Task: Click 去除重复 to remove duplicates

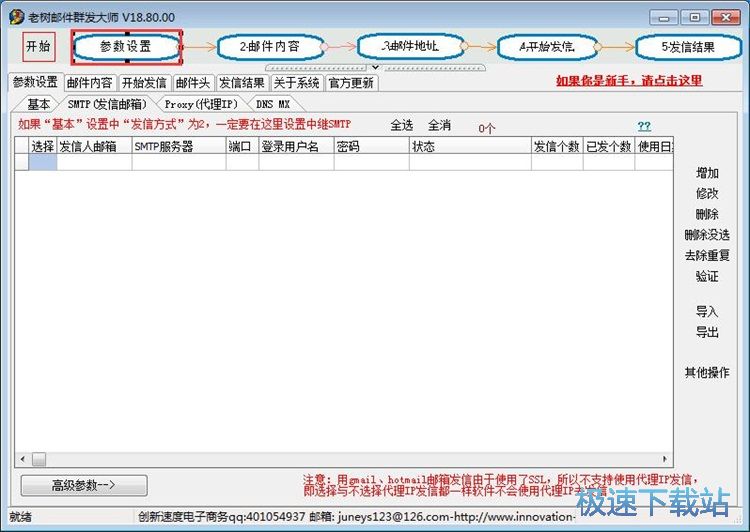Action: (x=707, y=255)
